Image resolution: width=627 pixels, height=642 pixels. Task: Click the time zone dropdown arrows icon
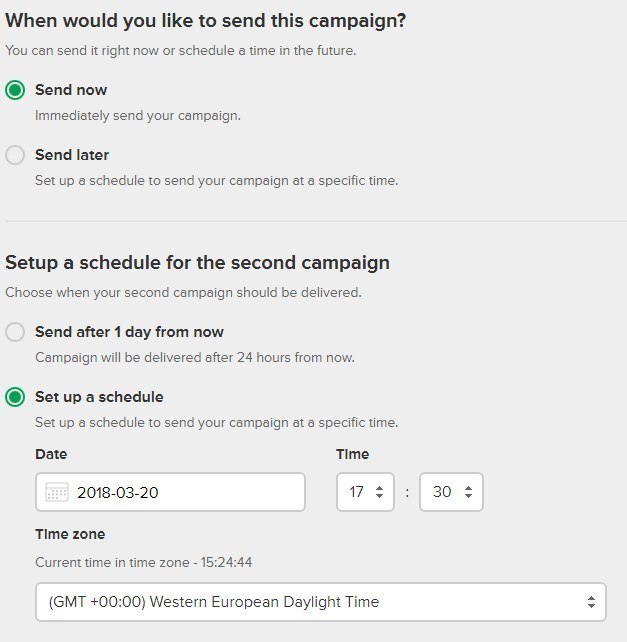click(x=591, y=602)
